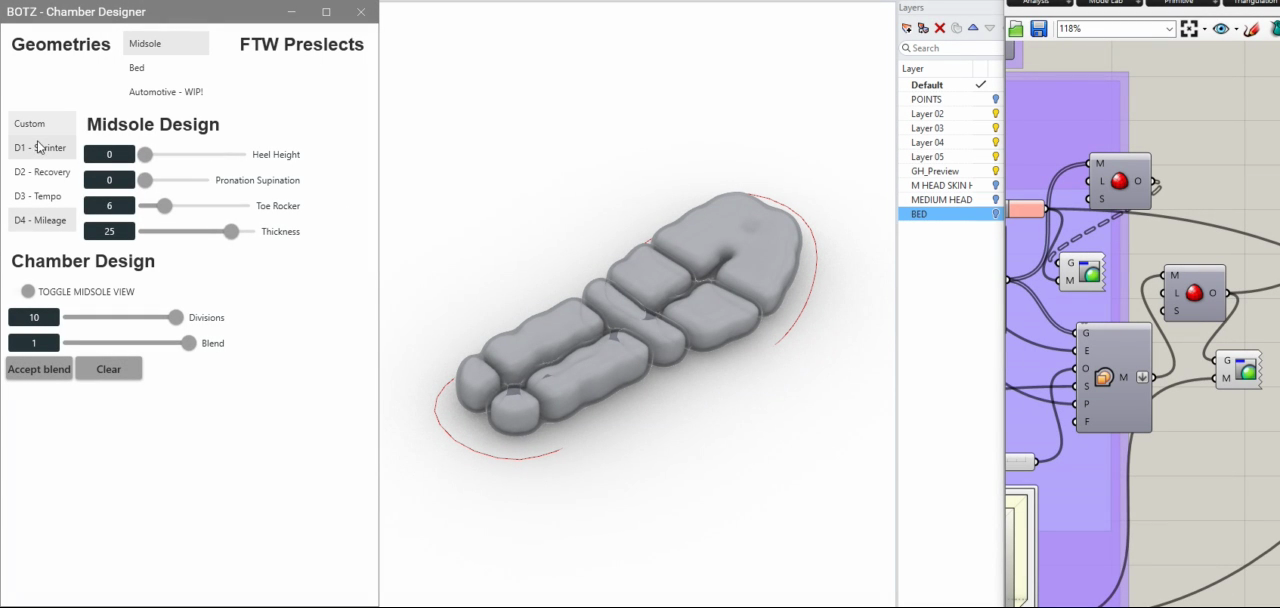Click the Clear button

[109, 369]
